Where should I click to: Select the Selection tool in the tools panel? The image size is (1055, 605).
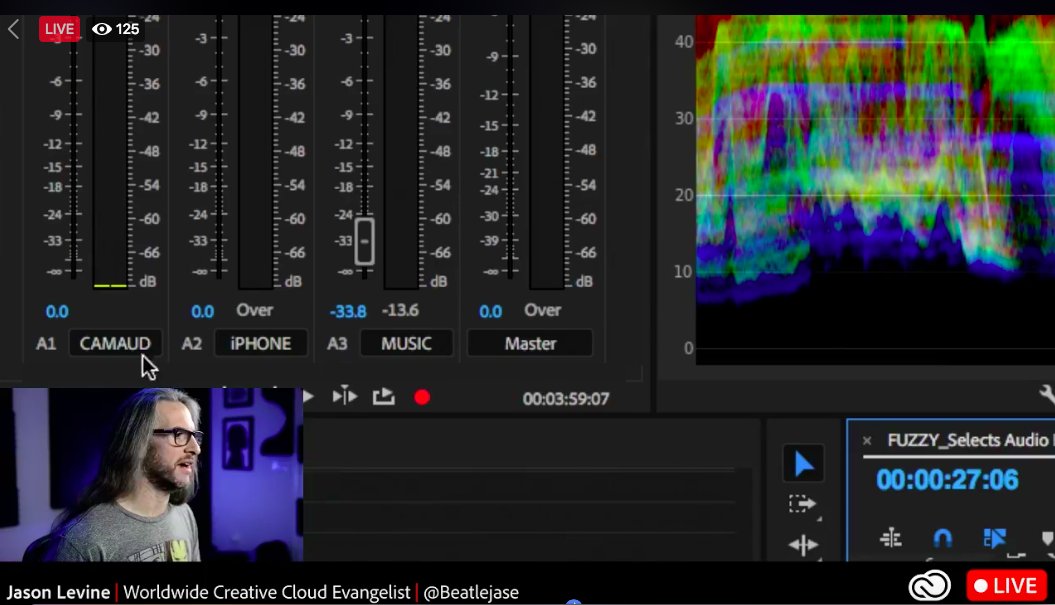[x=803, y=462]
